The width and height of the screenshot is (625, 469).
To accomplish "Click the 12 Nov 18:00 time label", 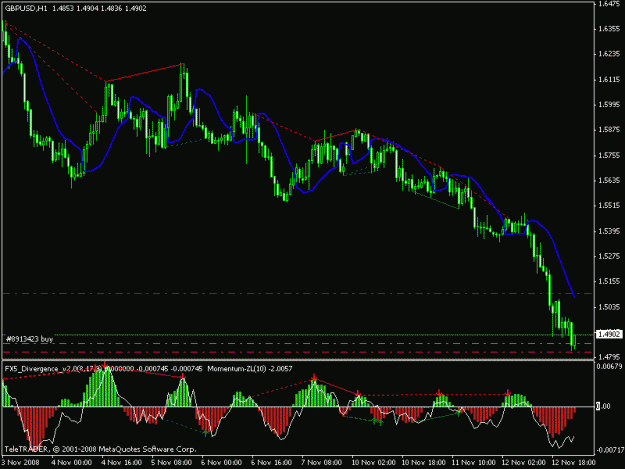I will [x=573, y=462].
